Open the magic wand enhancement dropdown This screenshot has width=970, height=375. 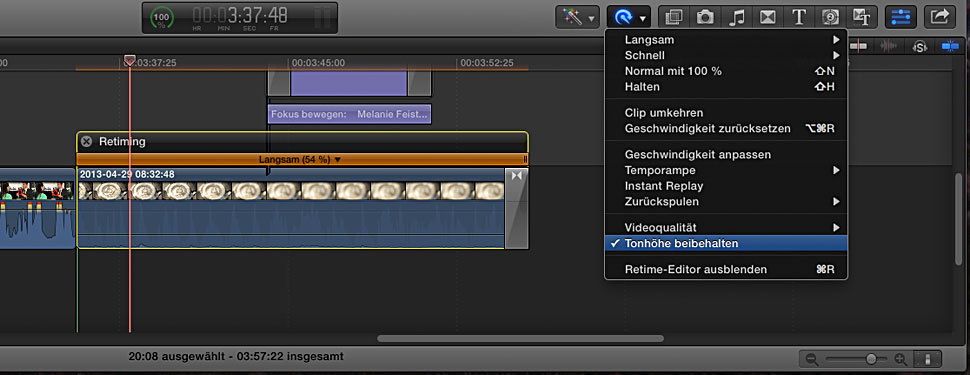pos(578,17)
